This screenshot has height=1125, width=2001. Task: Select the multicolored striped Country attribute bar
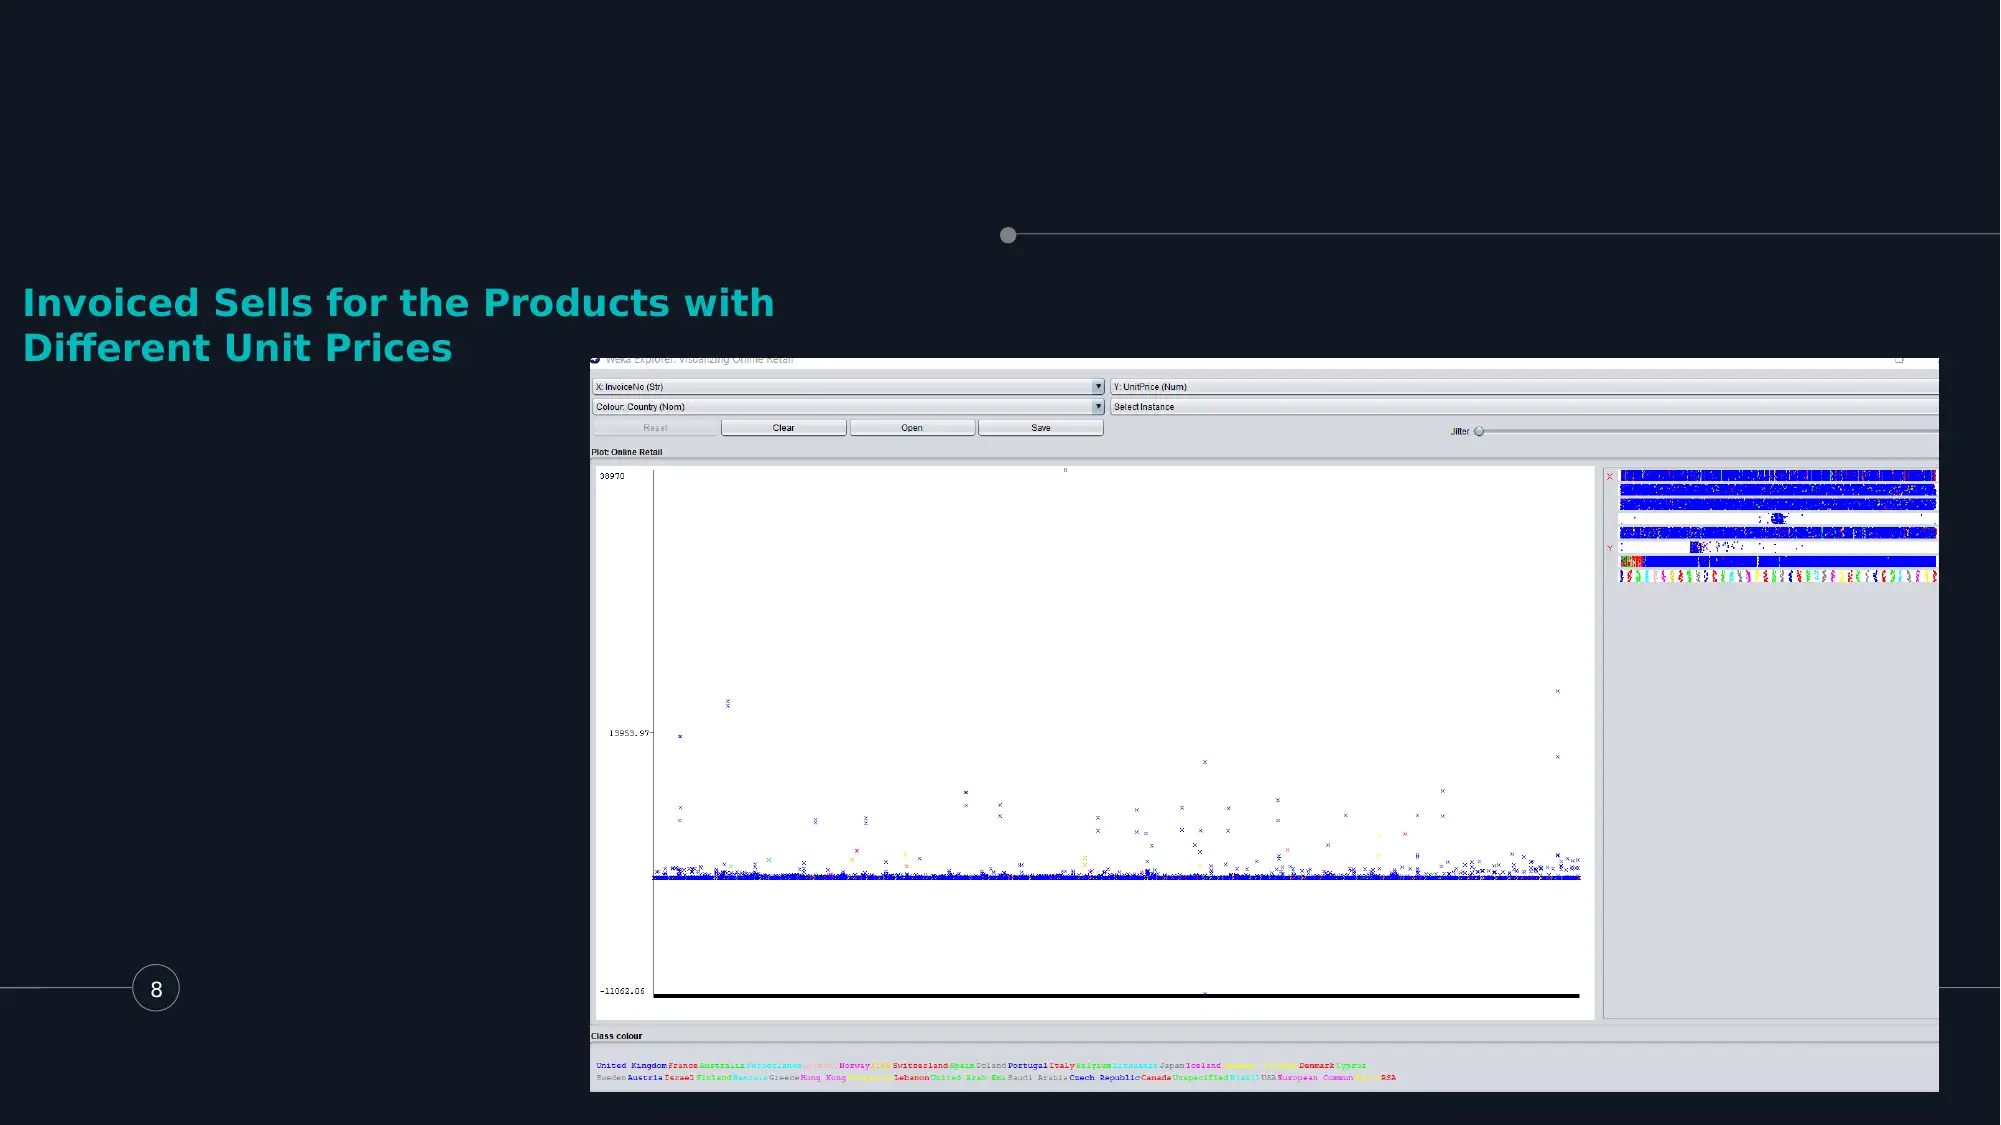[x=1778, y=576]
